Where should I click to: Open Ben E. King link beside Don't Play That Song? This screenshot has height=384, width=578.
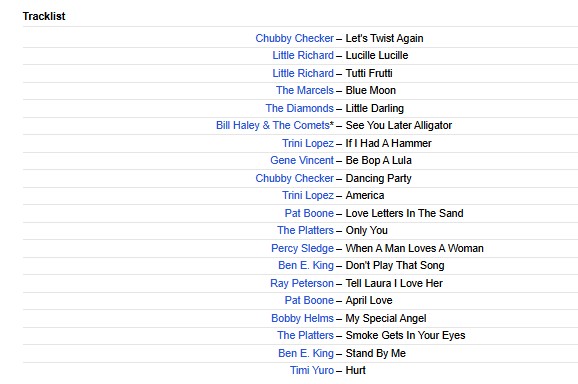pos(306,265)
